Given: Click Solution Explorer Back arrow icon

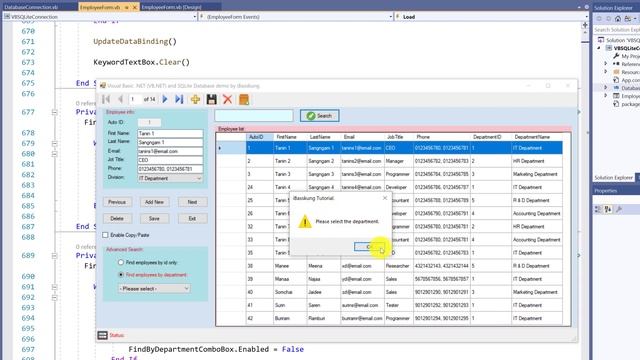Looking at the screenshot, I should click(x=599, y=19).
